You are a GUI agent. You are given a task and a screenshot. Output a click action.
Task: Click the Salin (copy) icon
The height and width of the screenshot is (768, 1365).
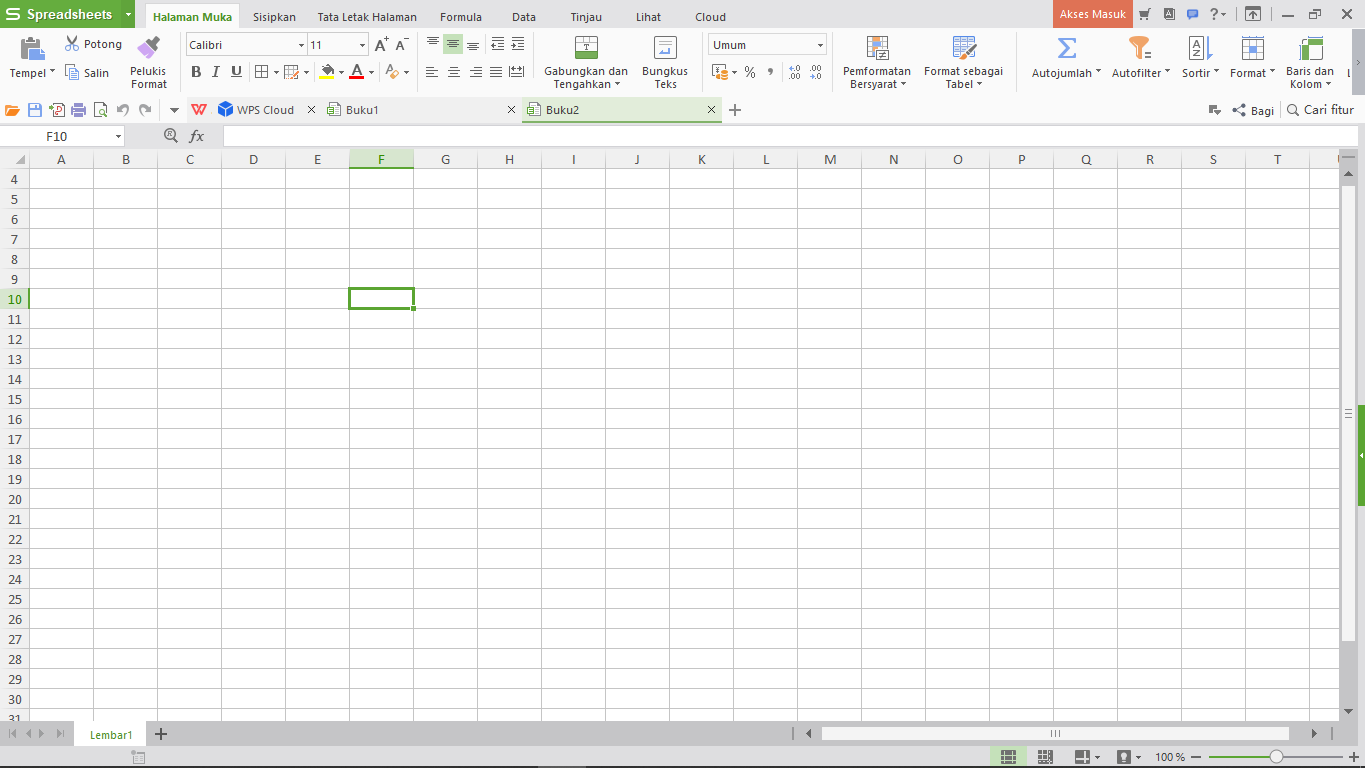pyautogui.click(x=72, y=72)
